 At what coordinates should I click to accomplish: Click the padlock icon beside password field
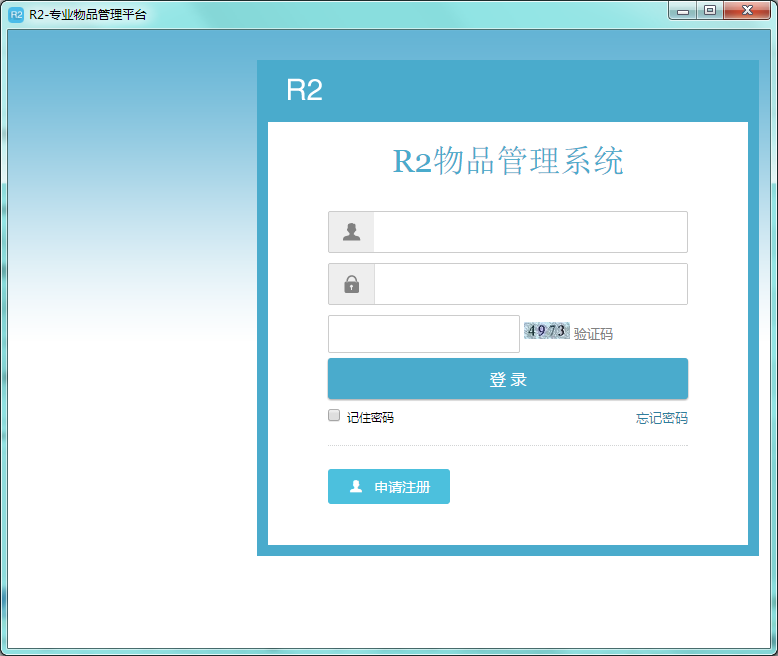[x=351, y=284]
